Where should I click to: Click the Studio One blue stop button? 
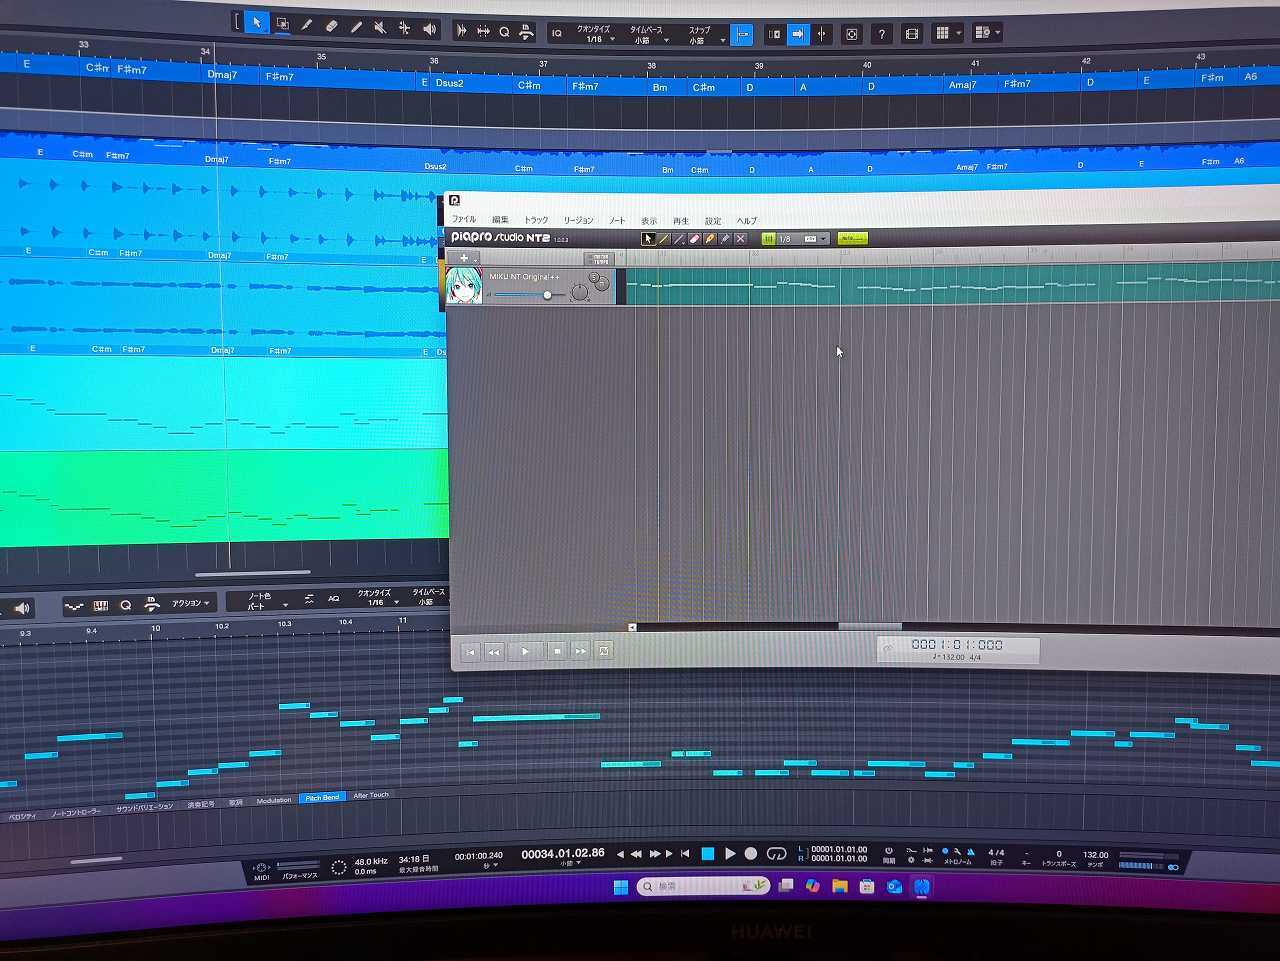tap(708, 854)
